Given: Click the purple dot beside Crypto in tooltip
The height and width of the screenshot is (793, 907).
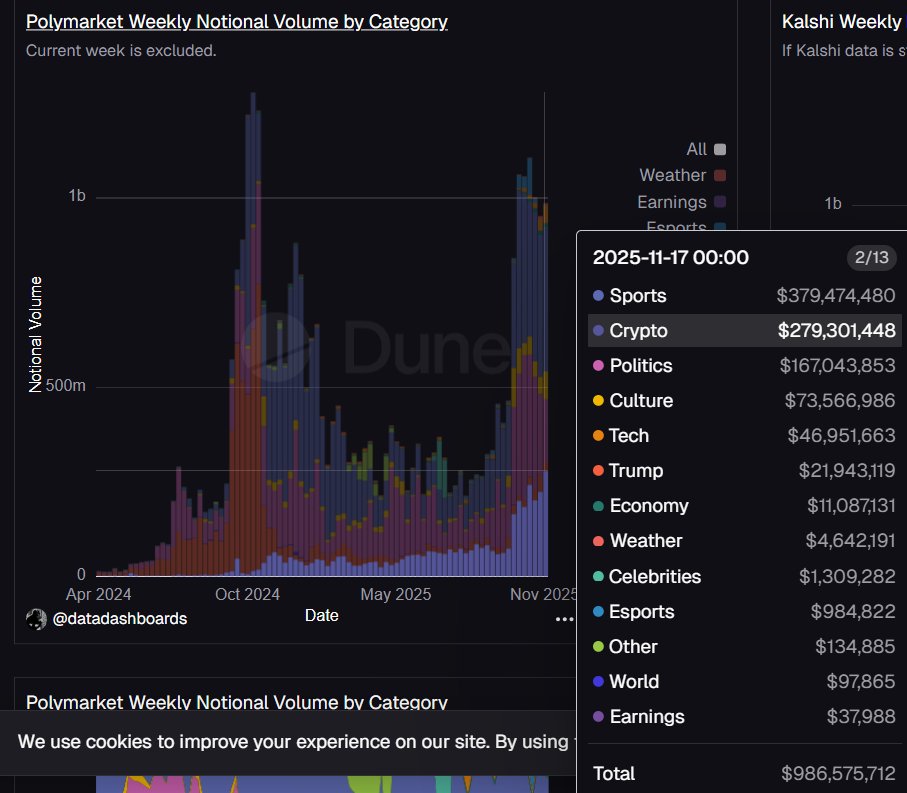Looking at the screenshot, I should click(600, 330).
